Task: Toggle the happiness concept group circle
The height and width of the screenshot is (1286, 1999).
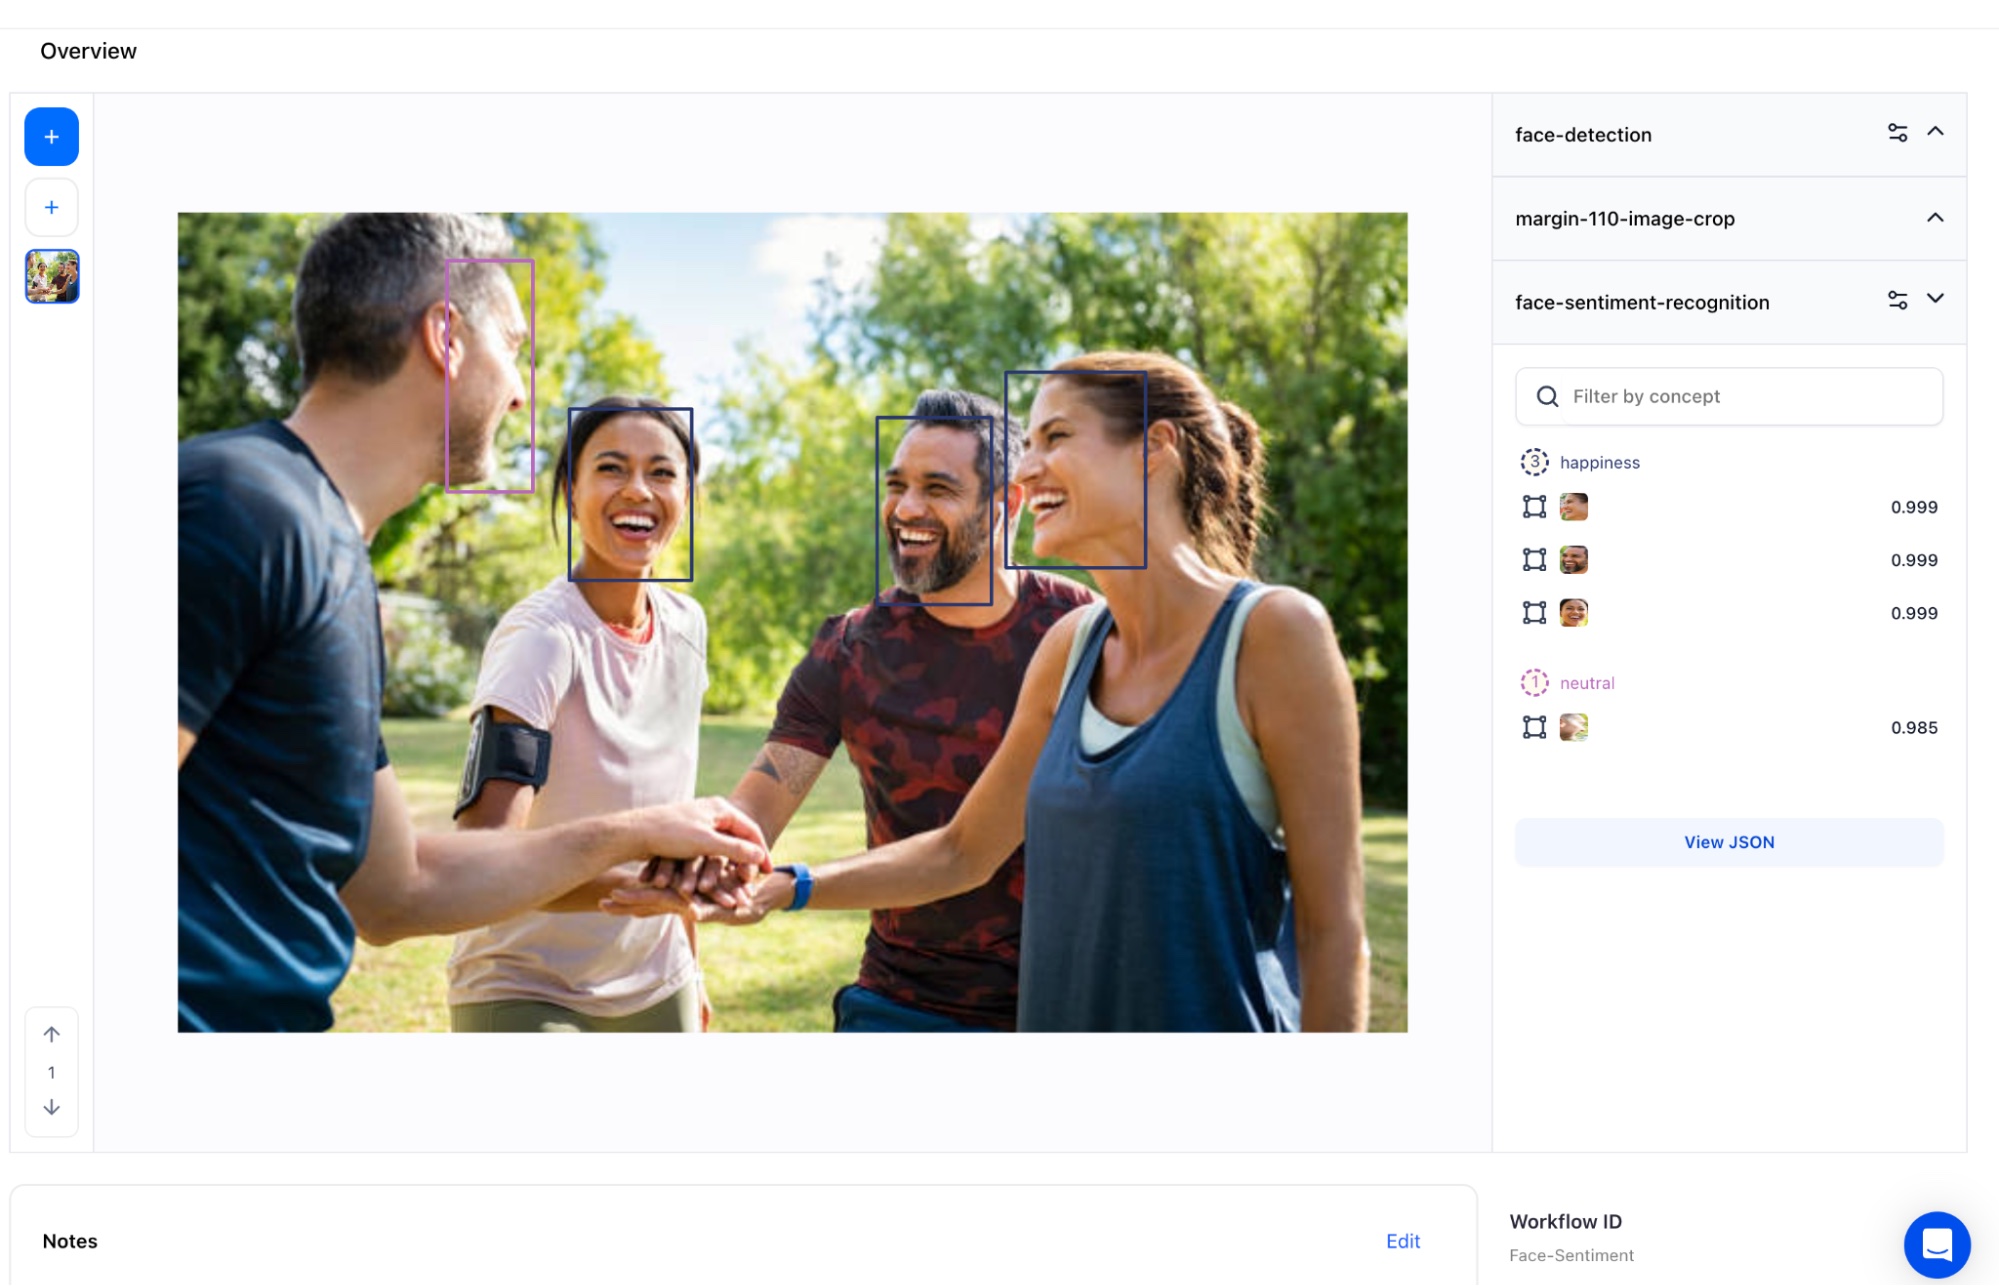Action: coord(1534,462)
